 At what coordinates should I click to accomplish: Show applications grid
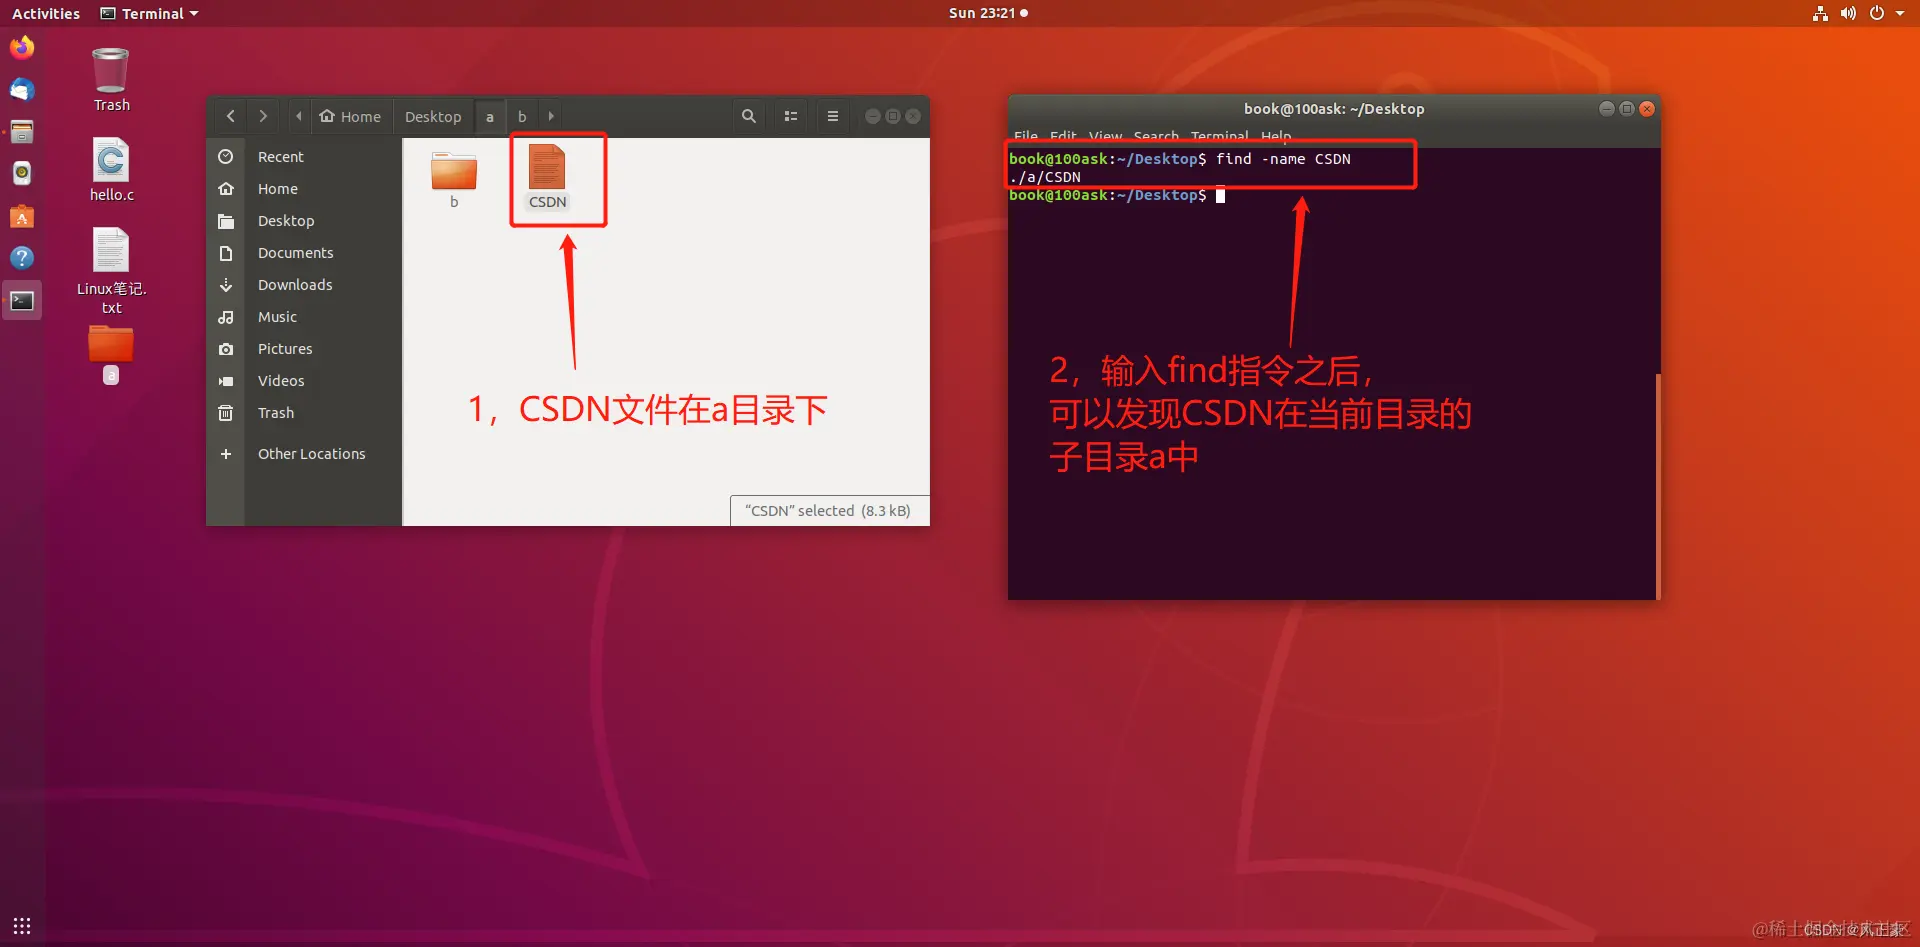(x=22, y=926)
